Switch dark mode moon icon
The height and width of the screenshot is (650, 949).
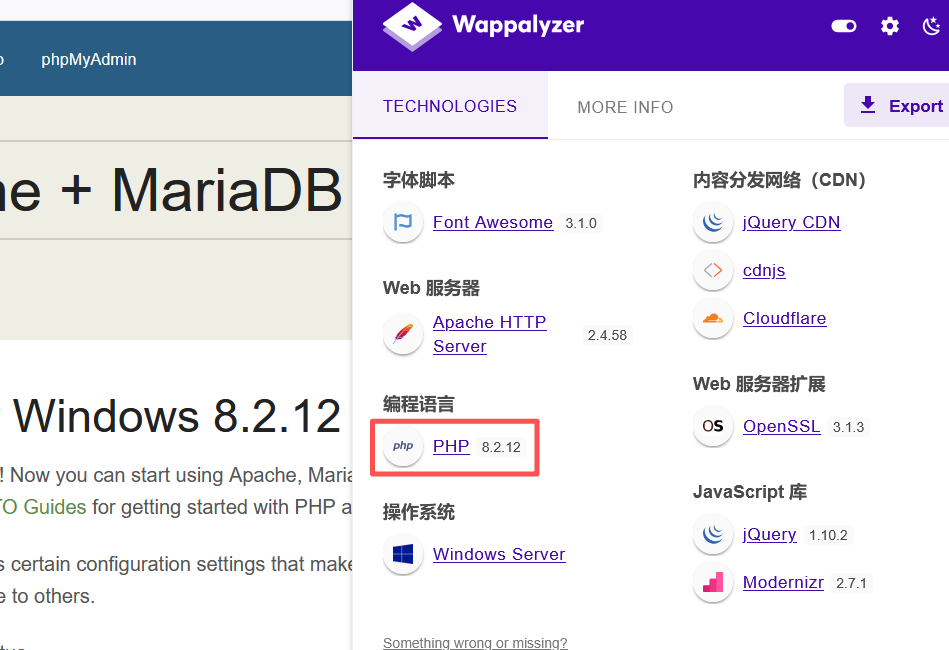[x=932, y=26]
